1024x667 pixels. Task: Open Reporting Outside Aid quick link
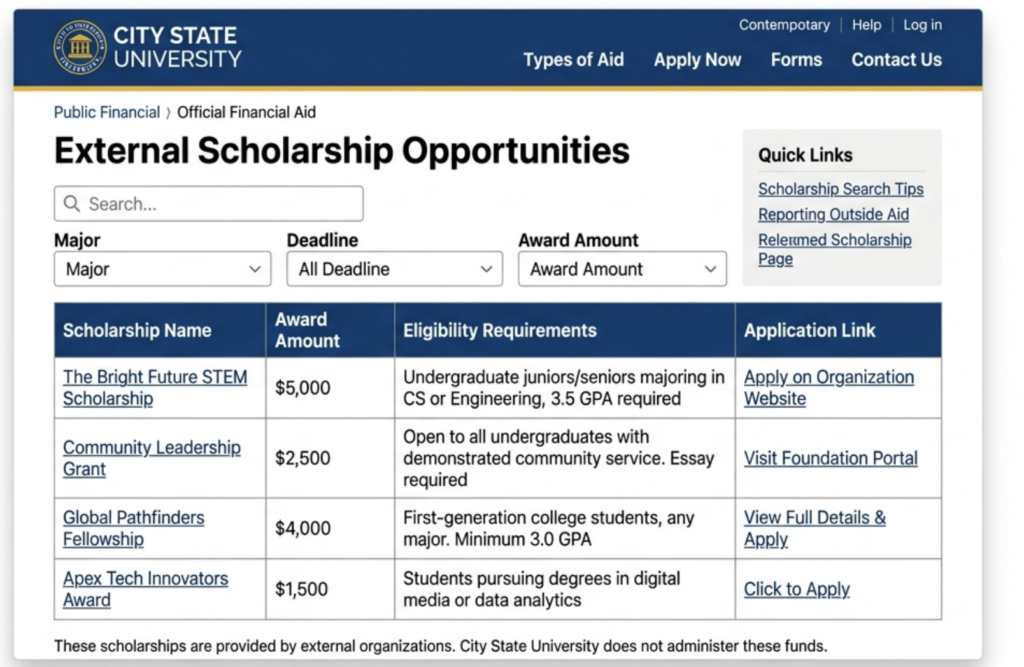[833, 214]
